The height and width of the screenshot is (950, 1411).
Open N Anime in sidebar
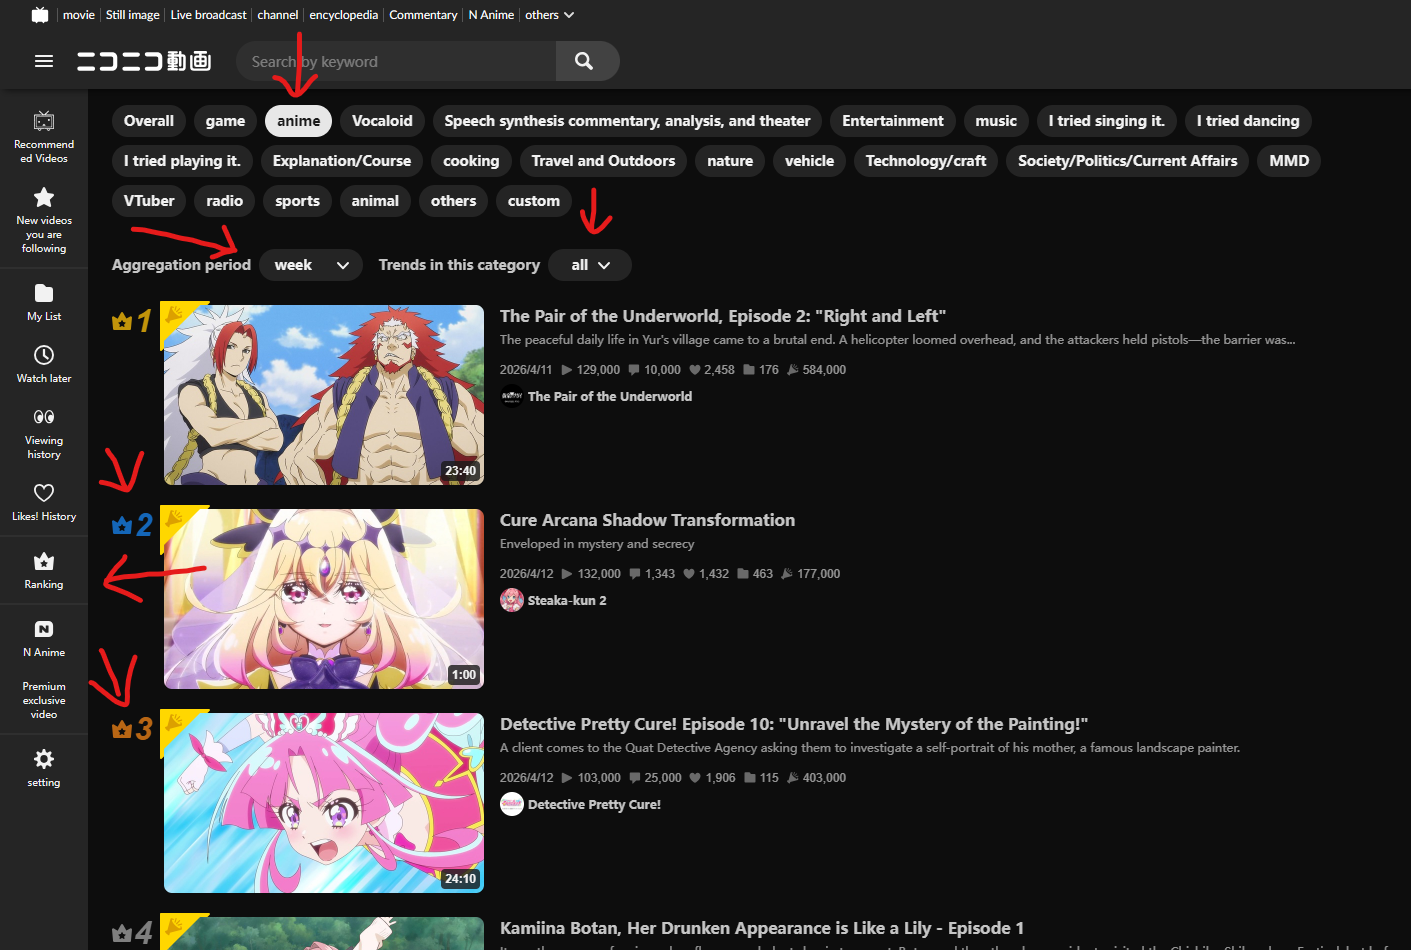click(x=44, y=638)
